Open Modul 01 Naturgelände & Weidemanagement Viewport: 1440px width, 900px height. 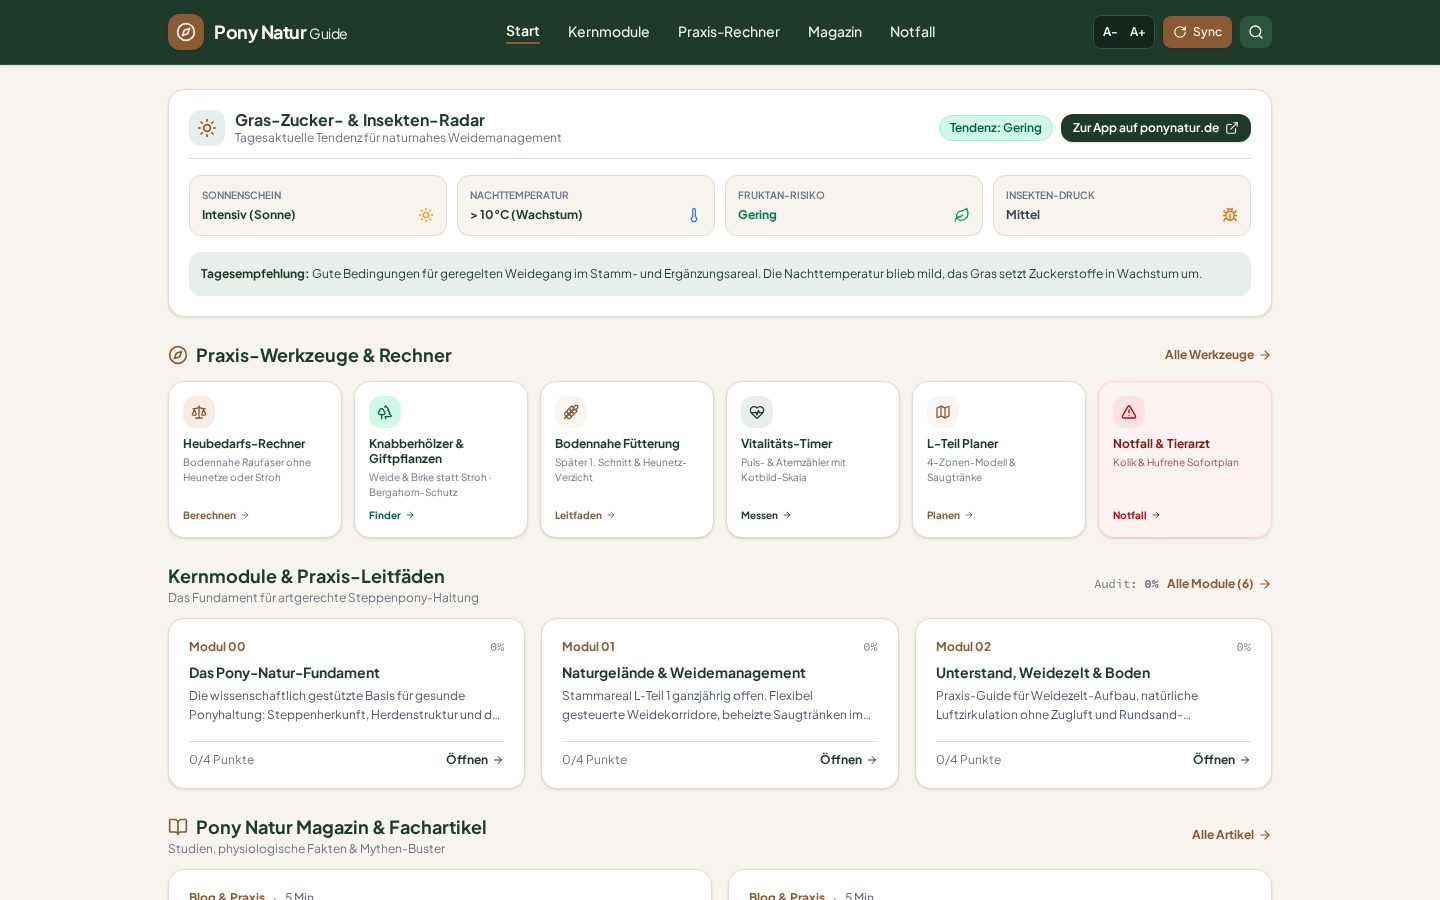point(720,703)
